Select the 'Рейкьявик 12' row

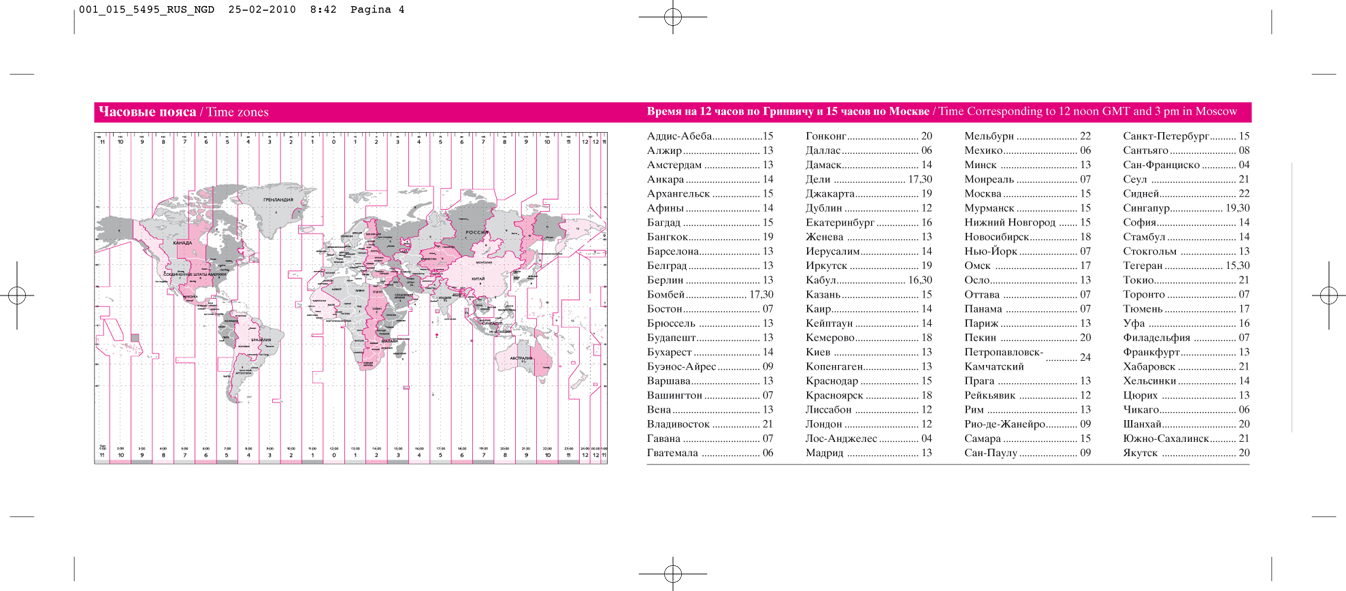[1028, 396]
